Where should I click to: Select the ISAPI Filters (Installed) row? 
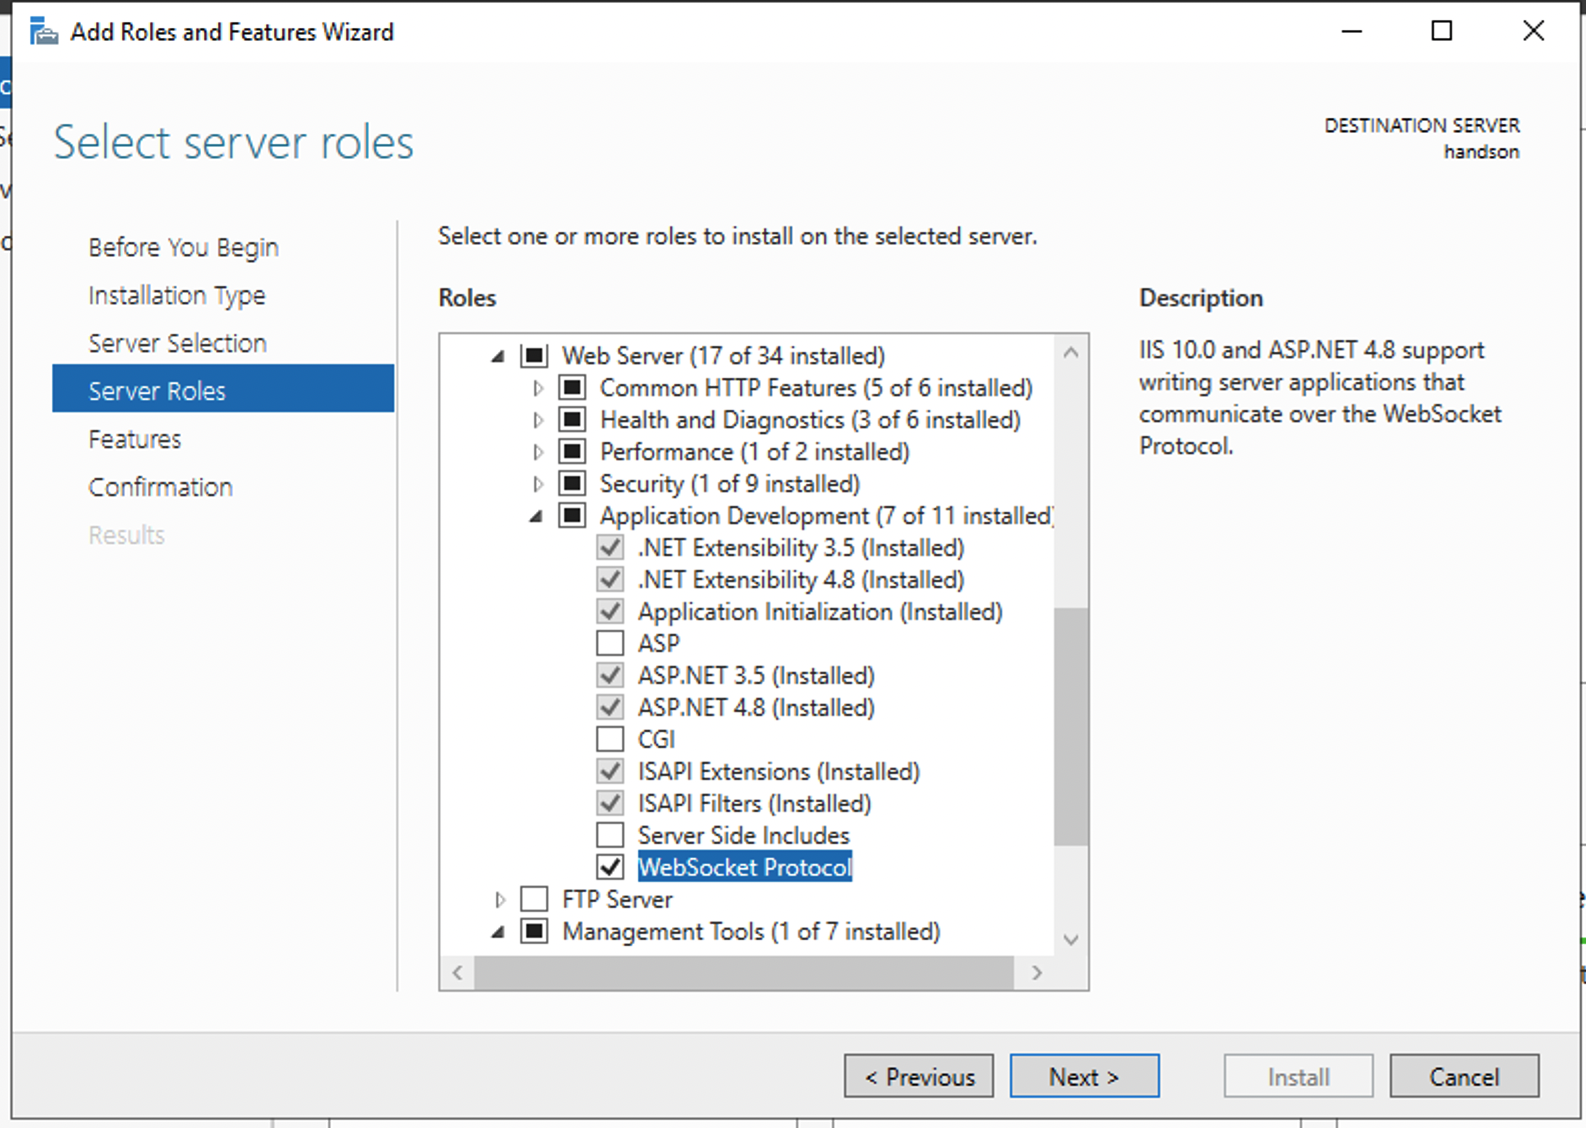755,803
